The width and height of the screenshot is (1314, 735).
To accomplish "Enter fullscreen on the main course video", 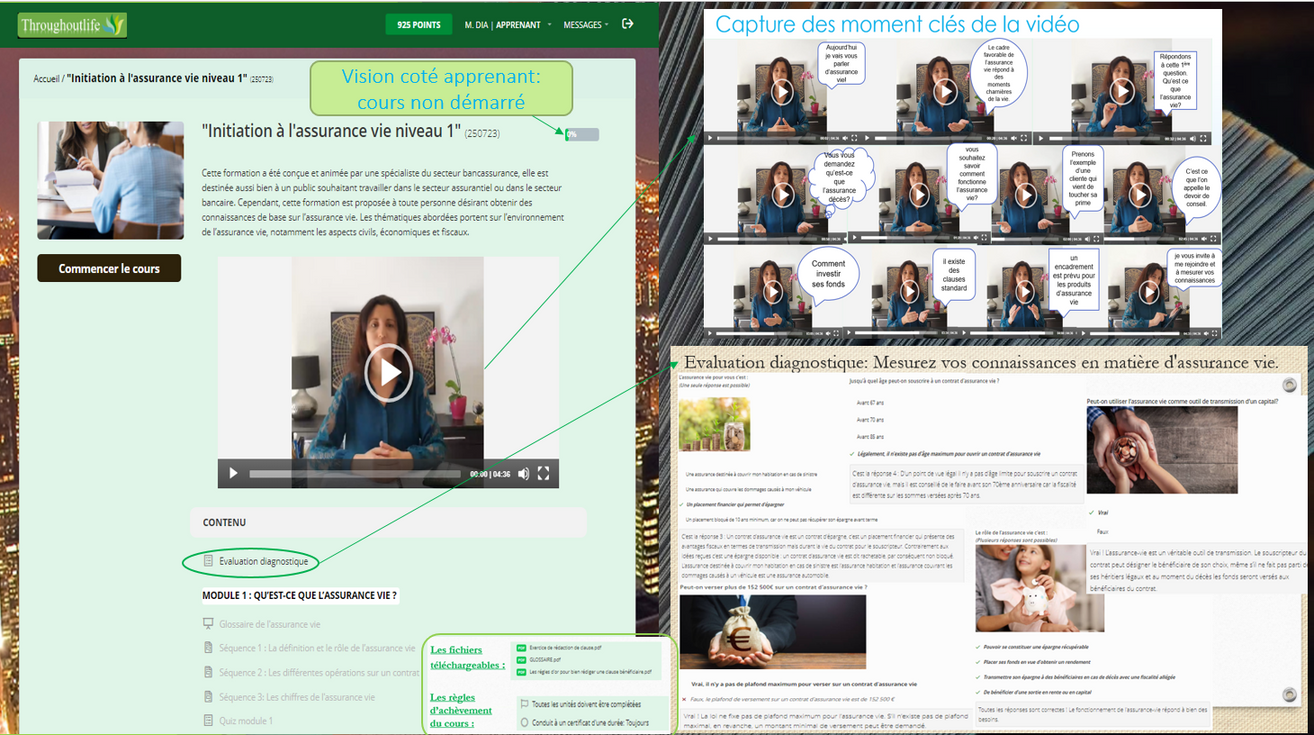I will 544,474.
